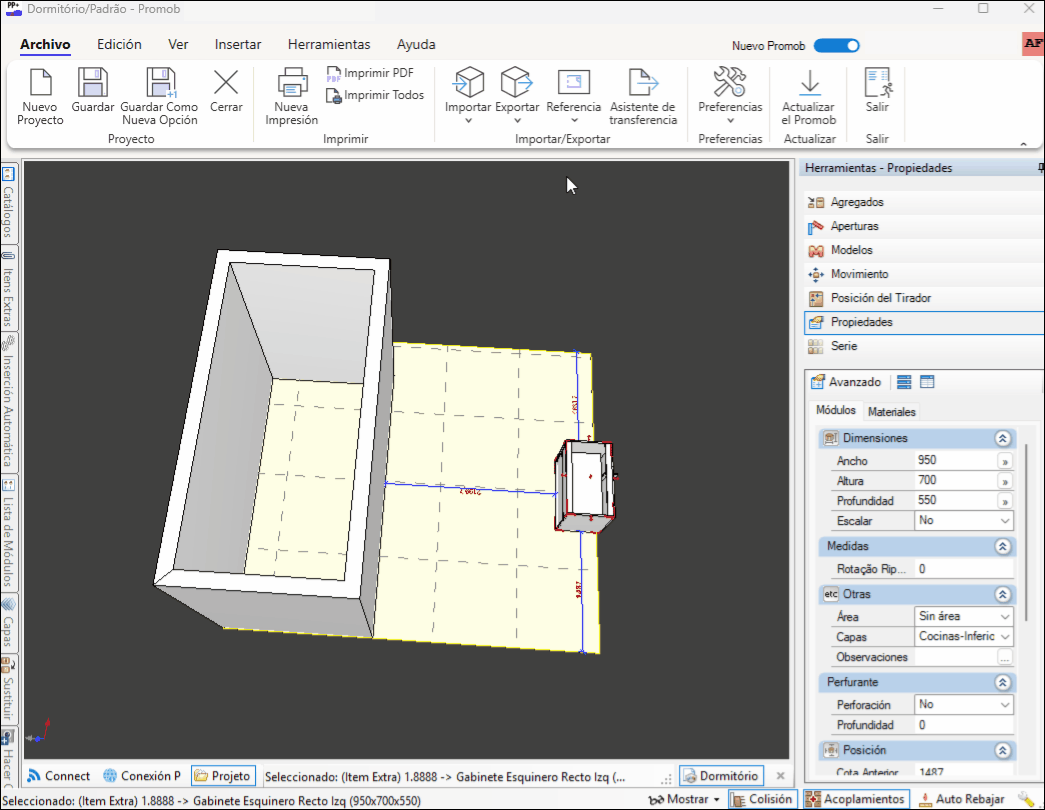Toggle Acoplamientos in the status bar

(857, 799)
